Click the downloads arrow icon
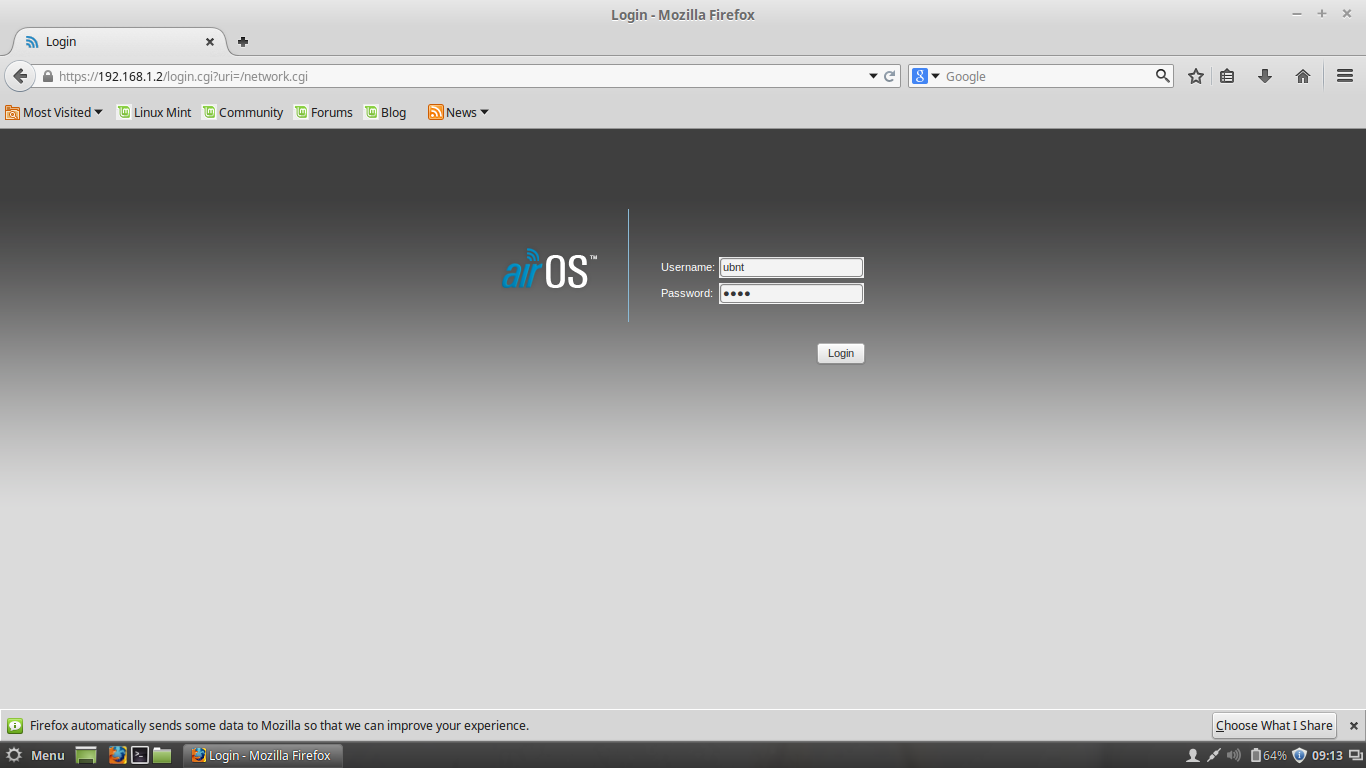The height and width of the screenshot is (768, 1366). click(x=1264, y=75)
